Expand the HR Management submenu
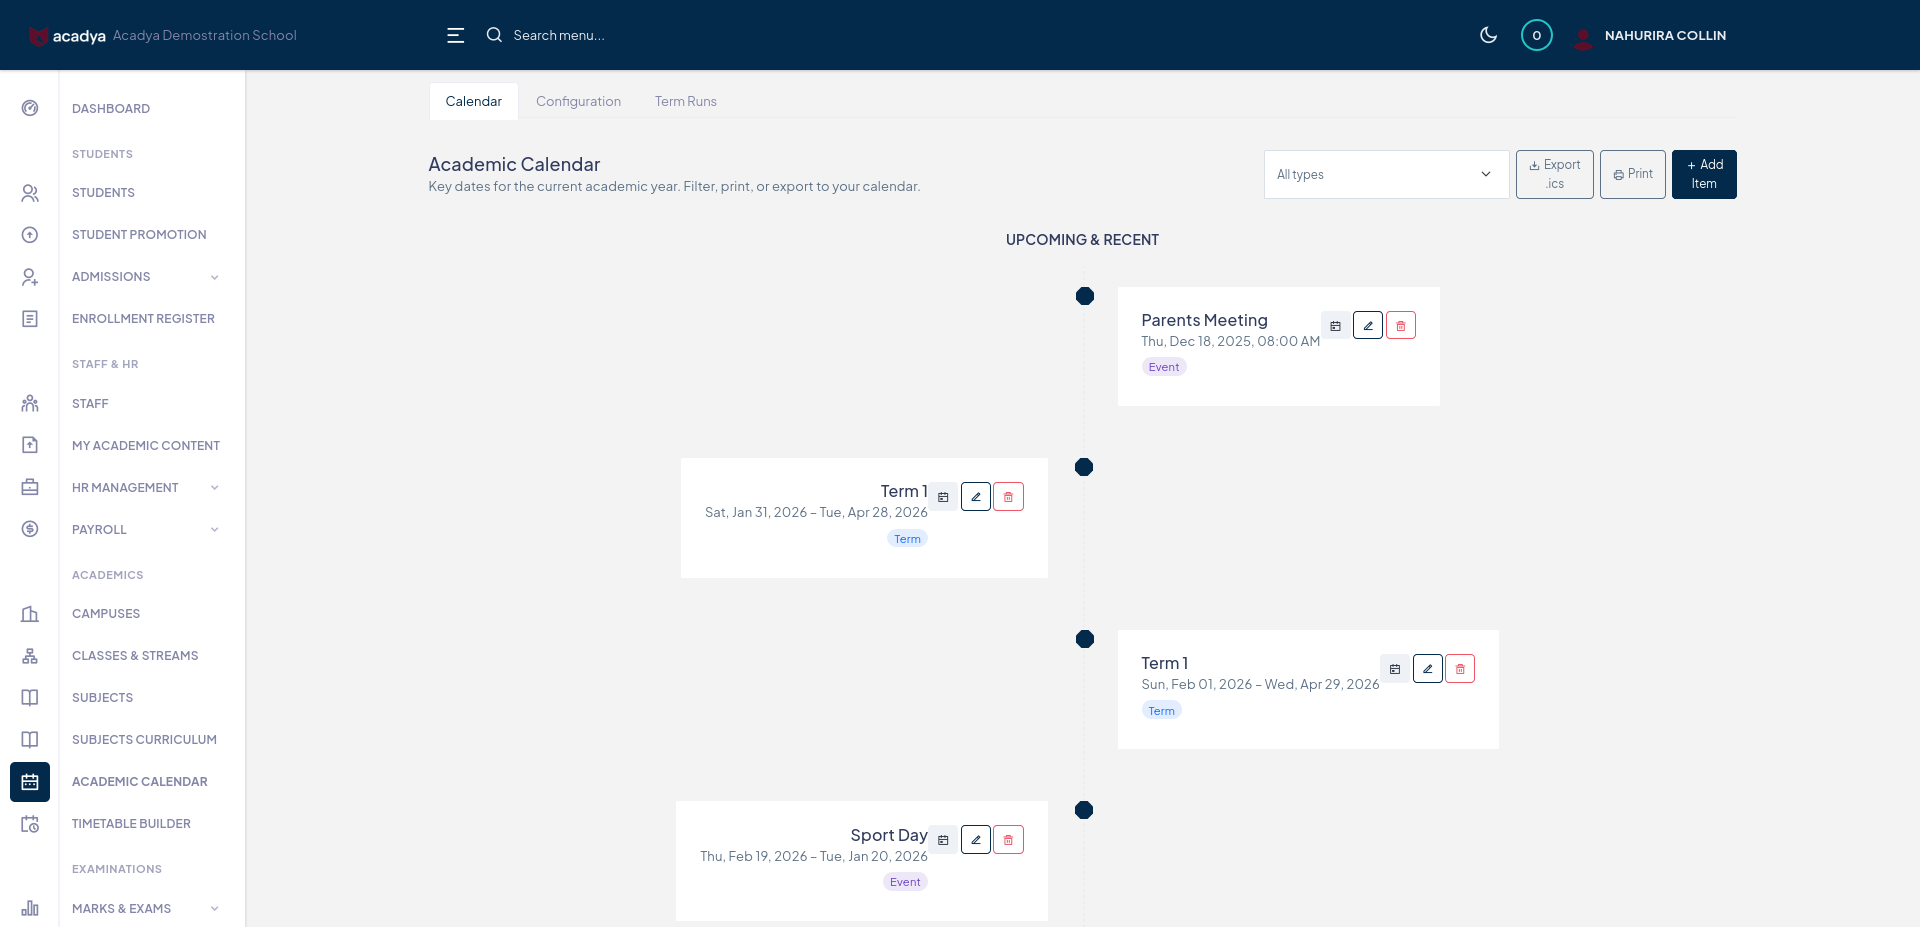The image size is (1920, 927). pyautogui.click(x=214, y=488)
